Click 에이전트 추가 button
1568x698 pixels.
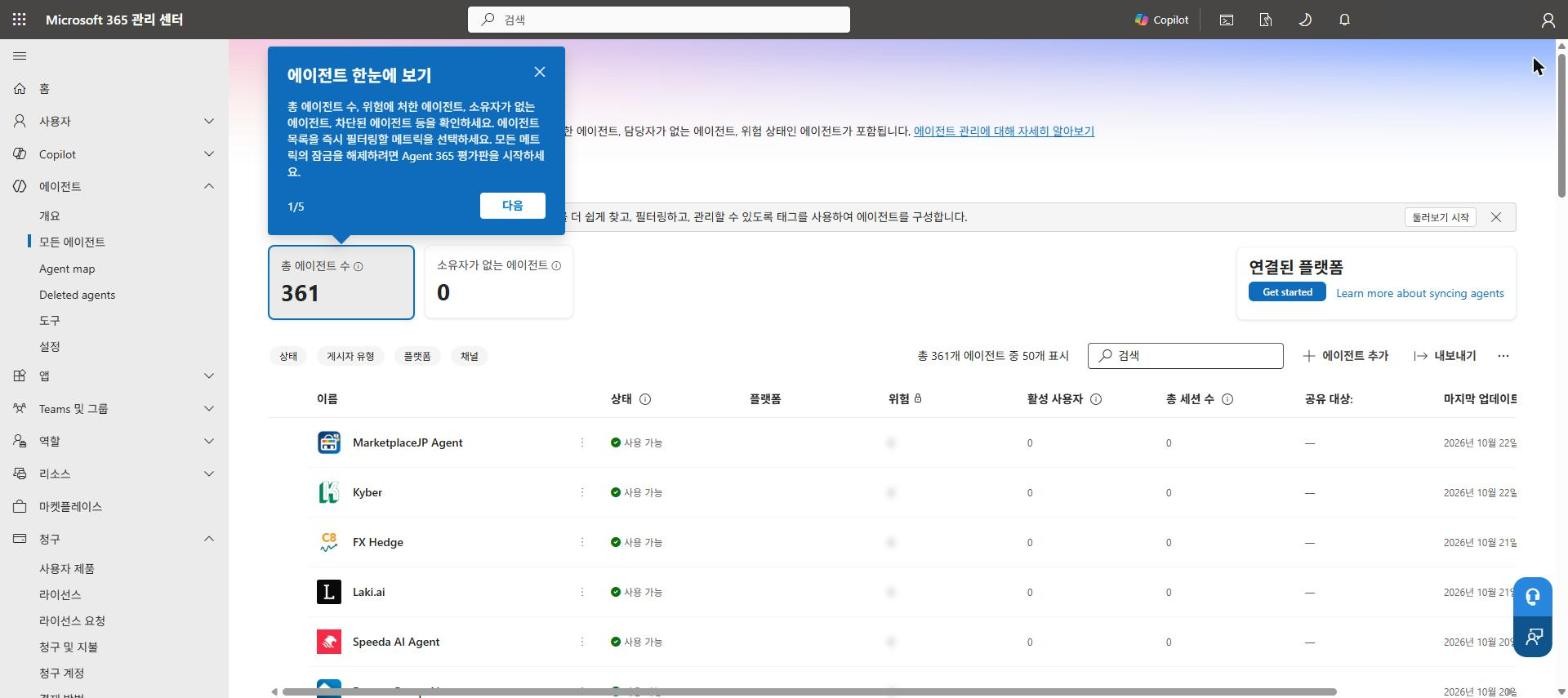1346,356
